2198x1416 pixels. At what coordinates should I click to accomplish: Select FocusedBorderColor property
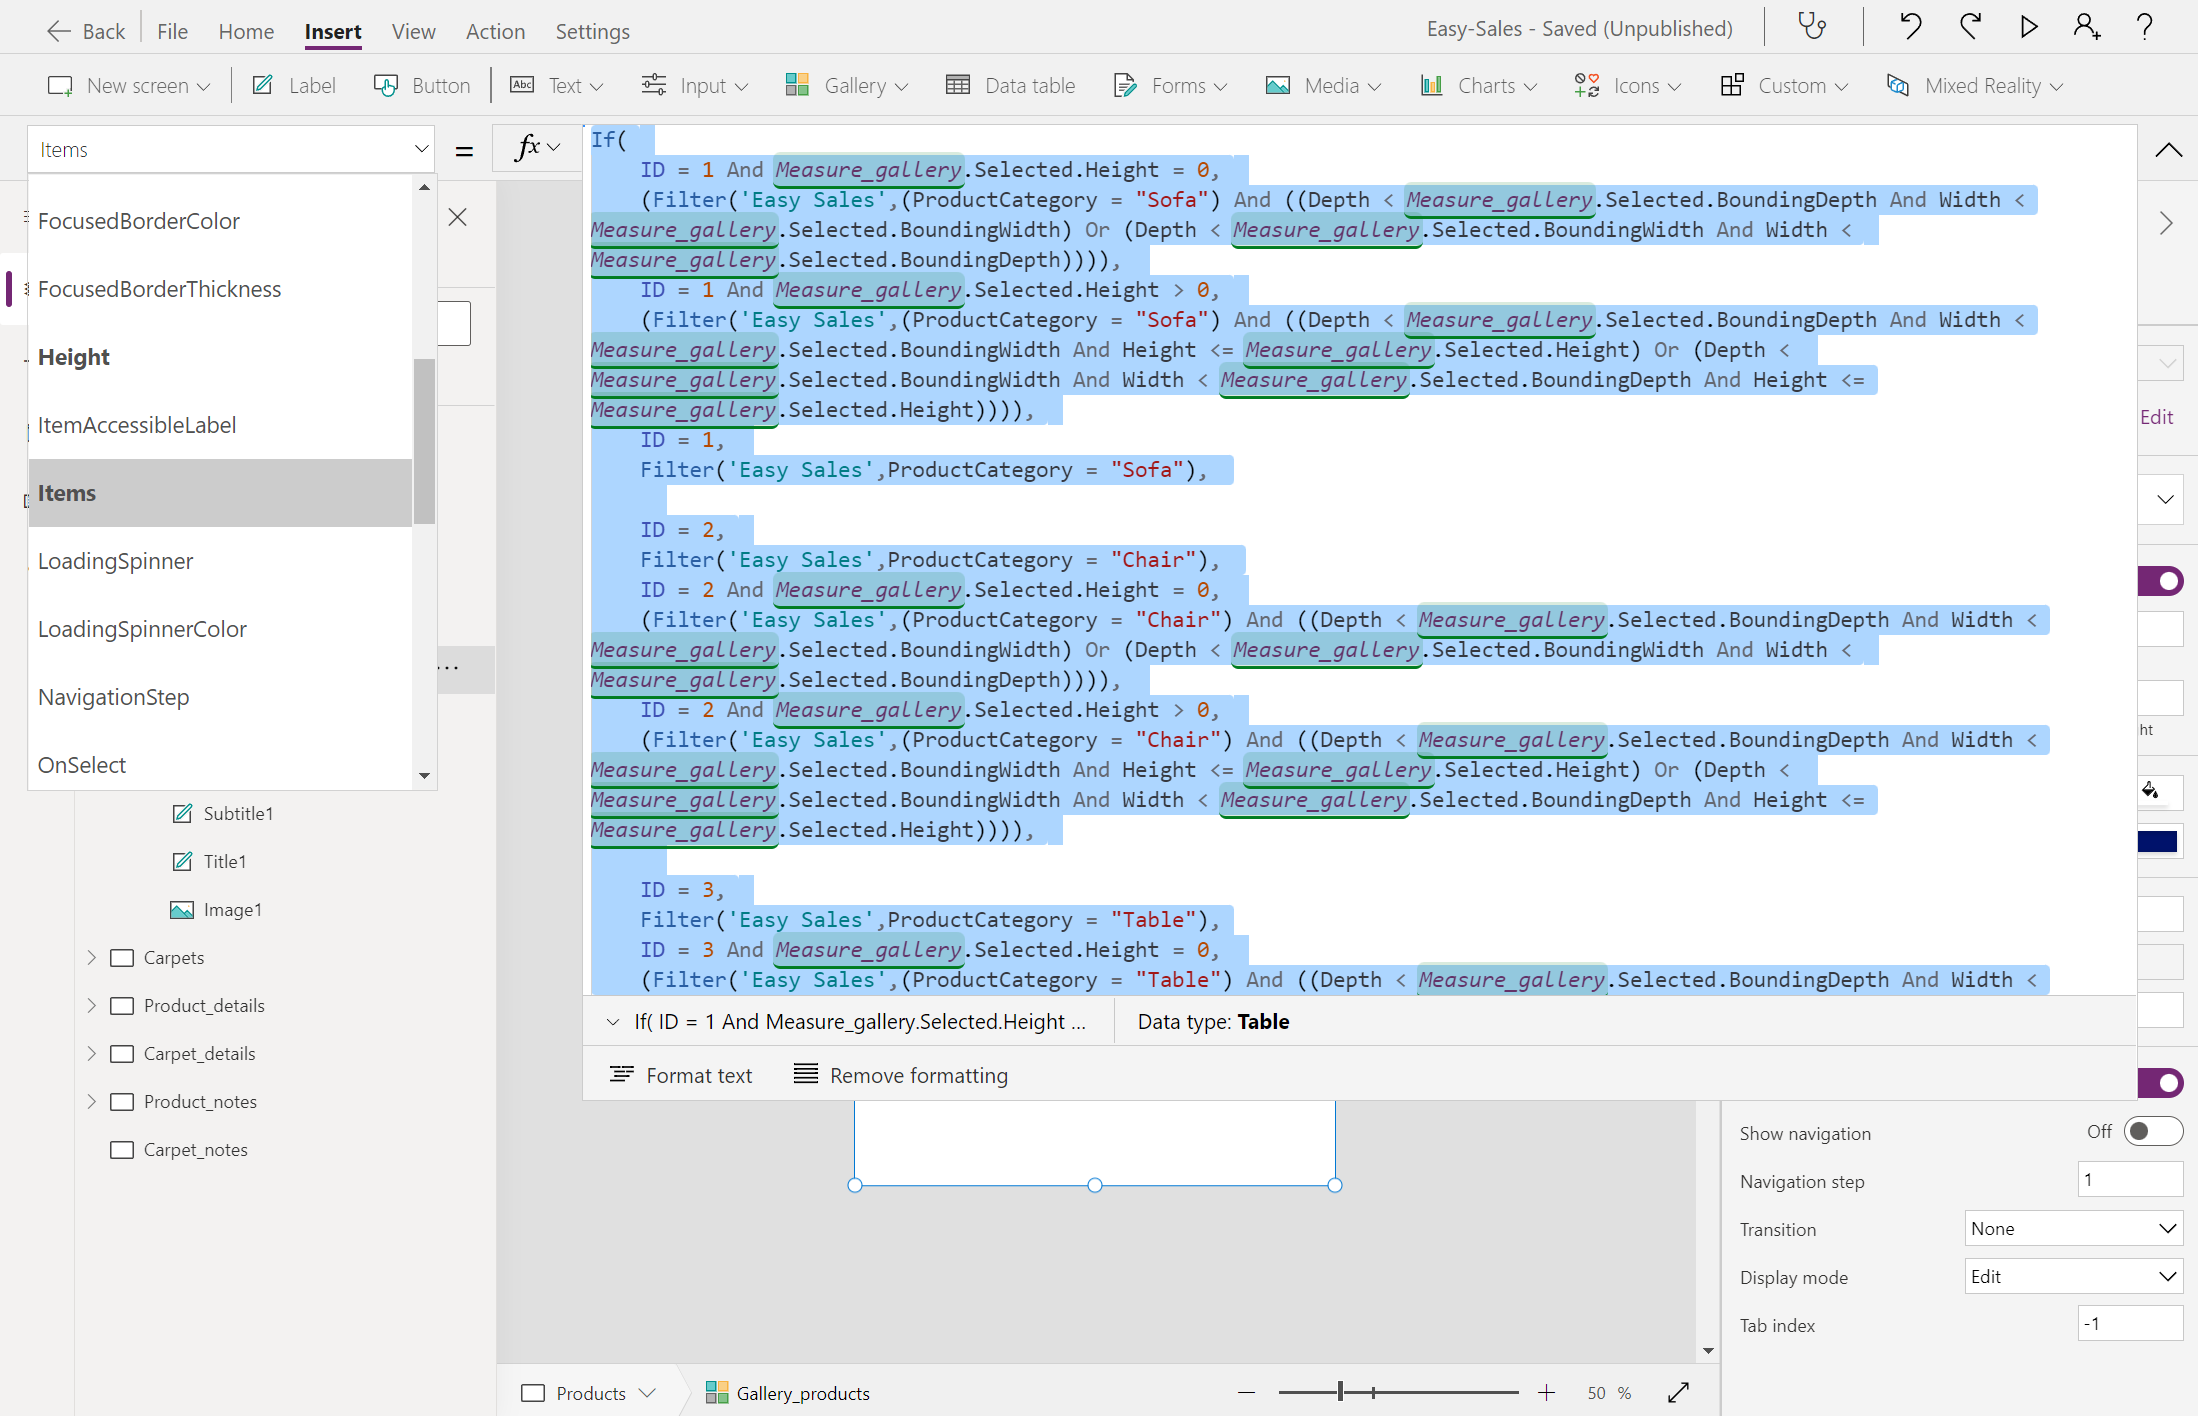pos(220,221)
